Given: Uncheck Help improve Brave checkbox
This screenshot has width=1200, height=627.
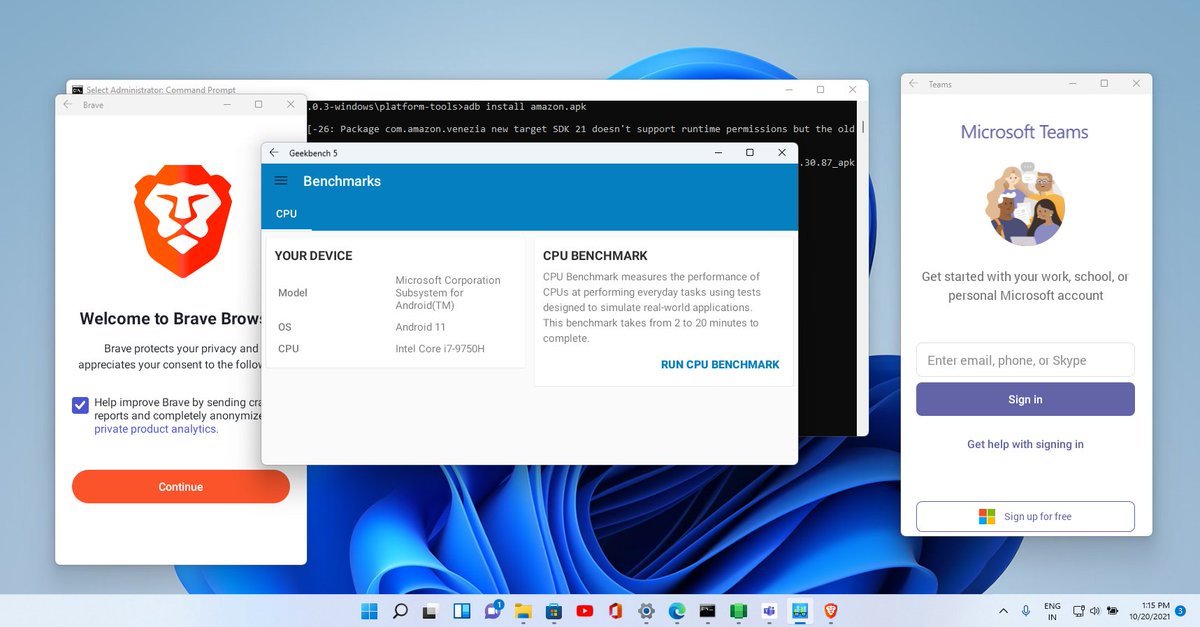Looking at the screenshot, I should click(80, 405).
